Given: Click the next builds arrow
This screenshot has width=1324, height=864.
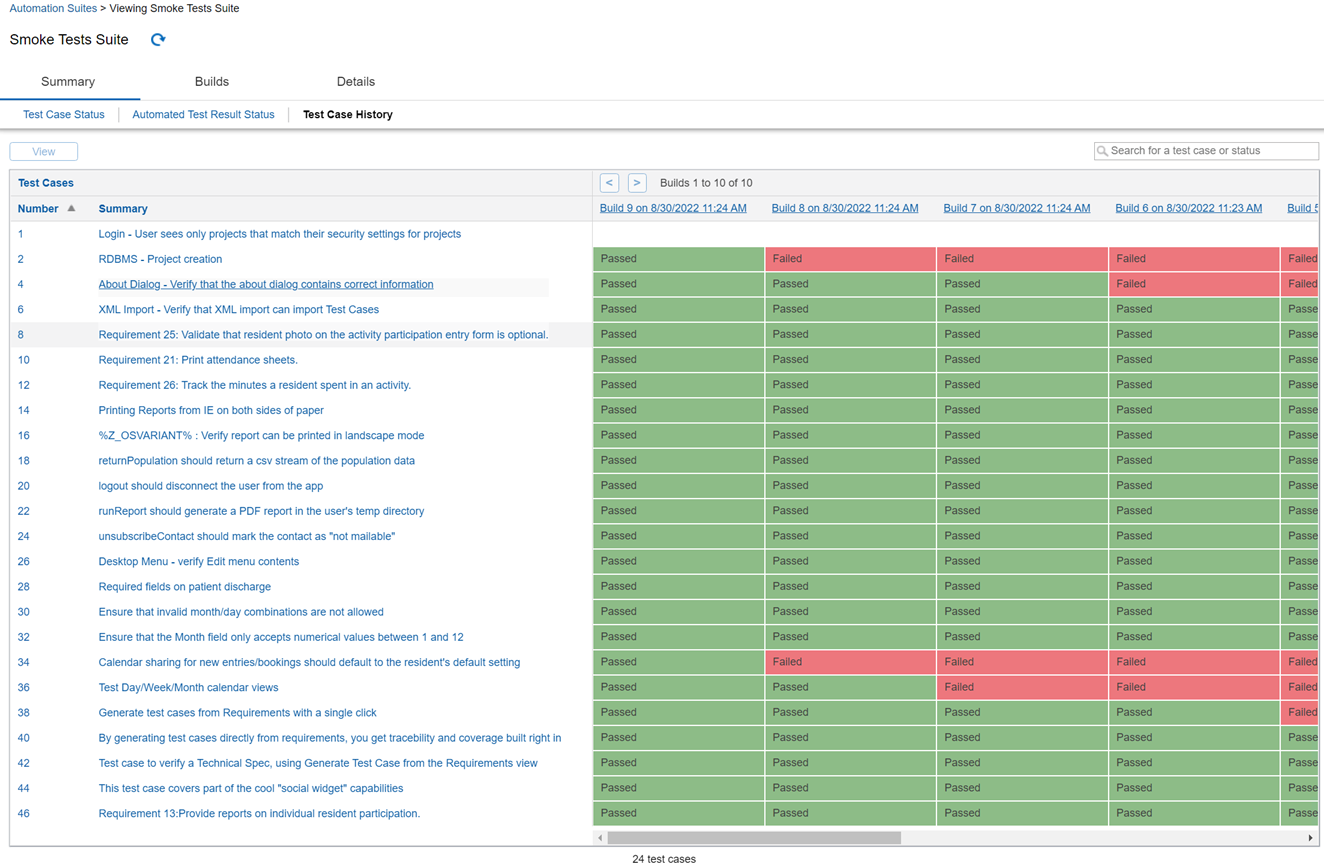Looking at the screenshot, I should [637, 182].
